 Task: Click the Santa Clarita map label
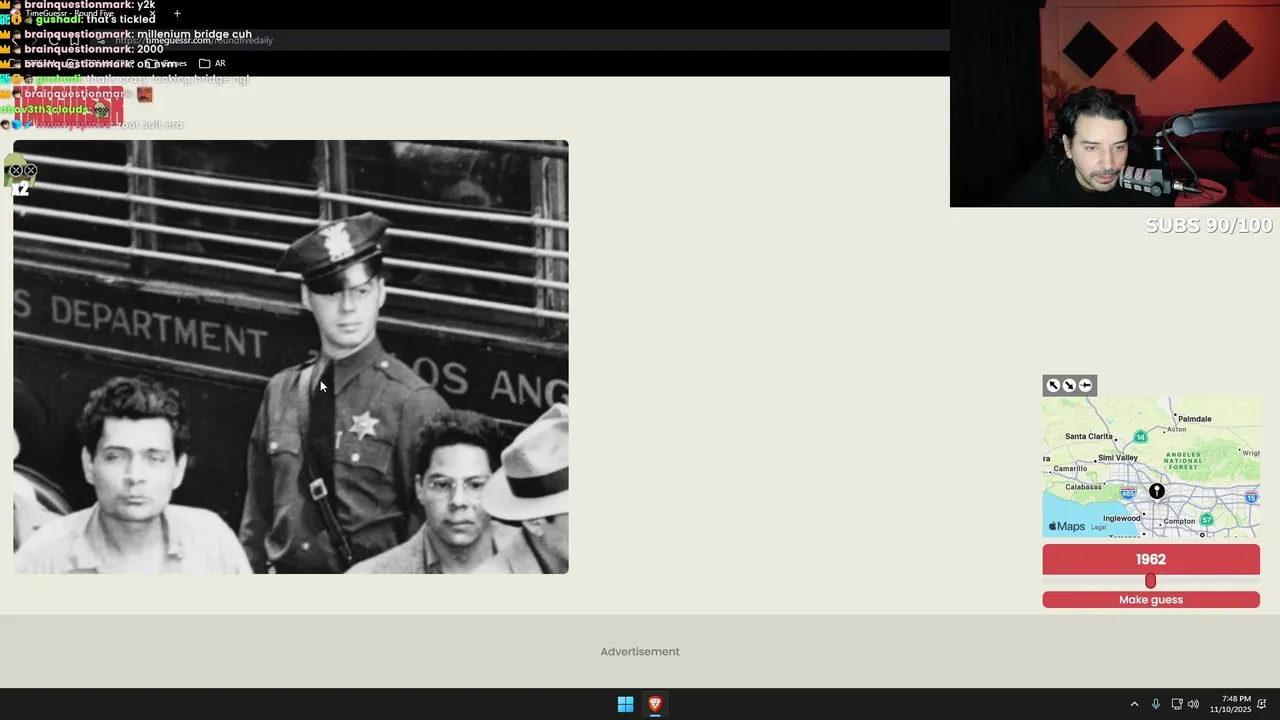[x=1089, y=437]
